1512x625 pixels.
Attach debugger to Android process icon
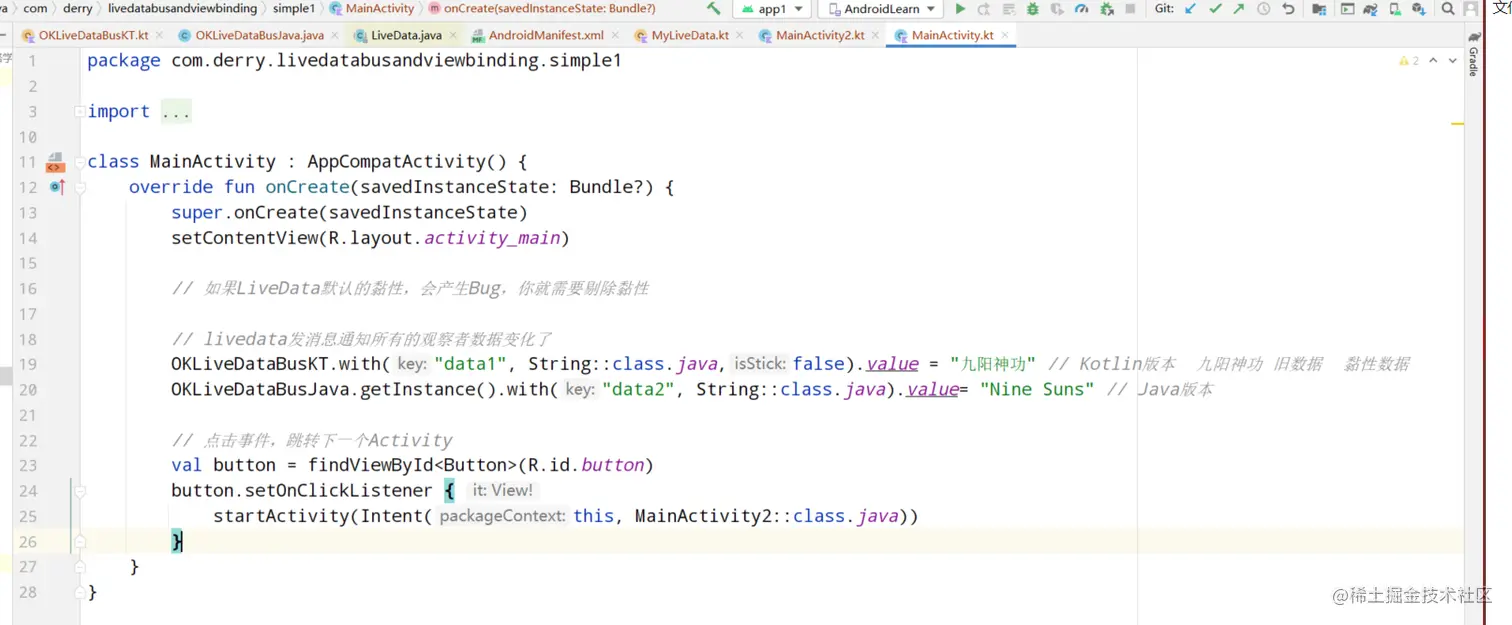tap(1107, 9)
